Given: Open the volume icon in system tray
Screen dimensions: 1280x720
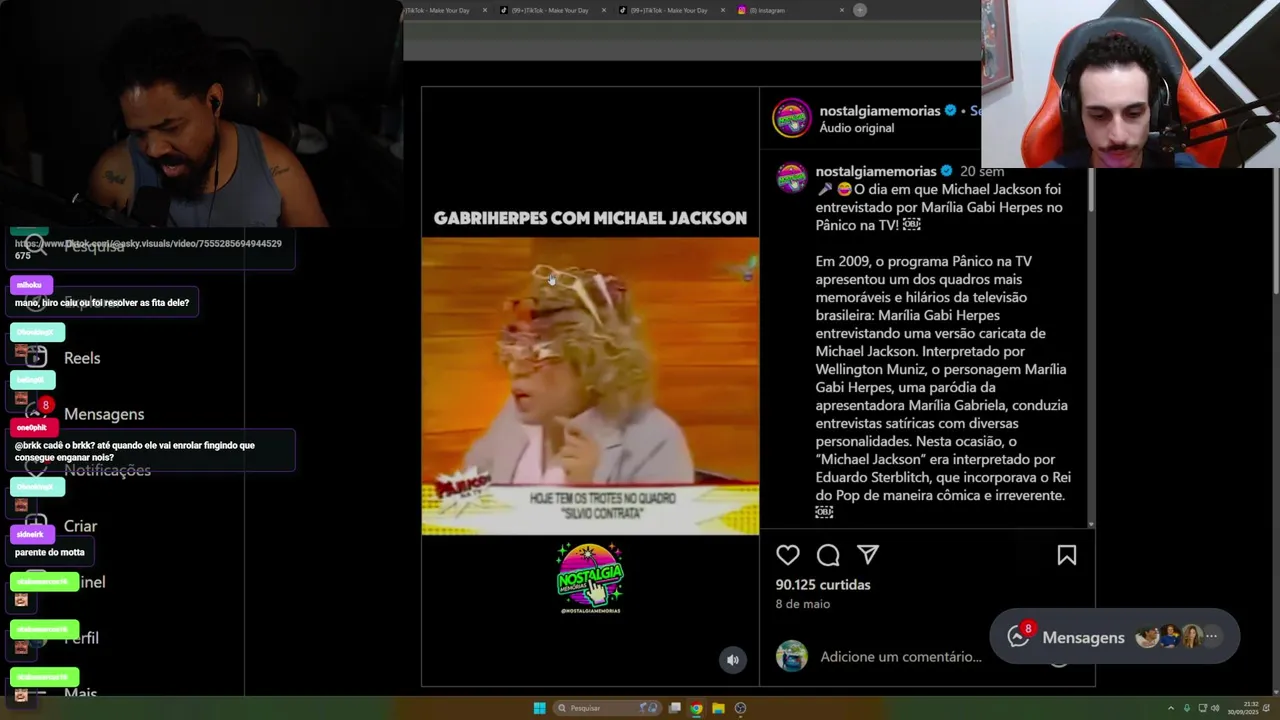Looking at the screenshot, I should pyautogui.click(x=1217, y=708).
